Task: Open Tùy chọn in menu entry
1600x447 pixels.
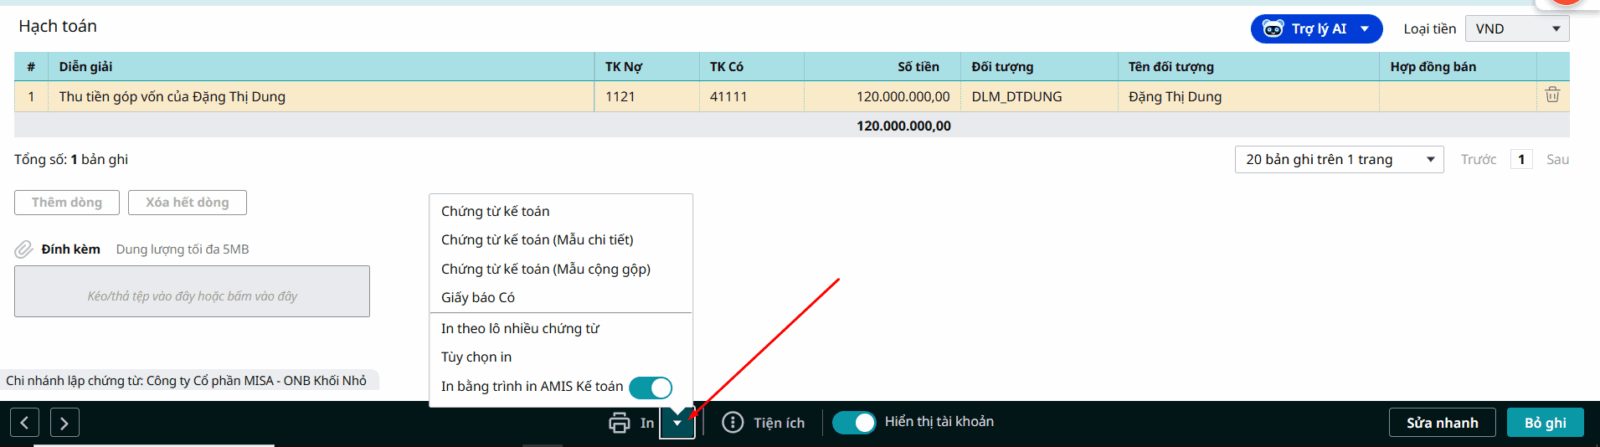Action: point(476,357)
